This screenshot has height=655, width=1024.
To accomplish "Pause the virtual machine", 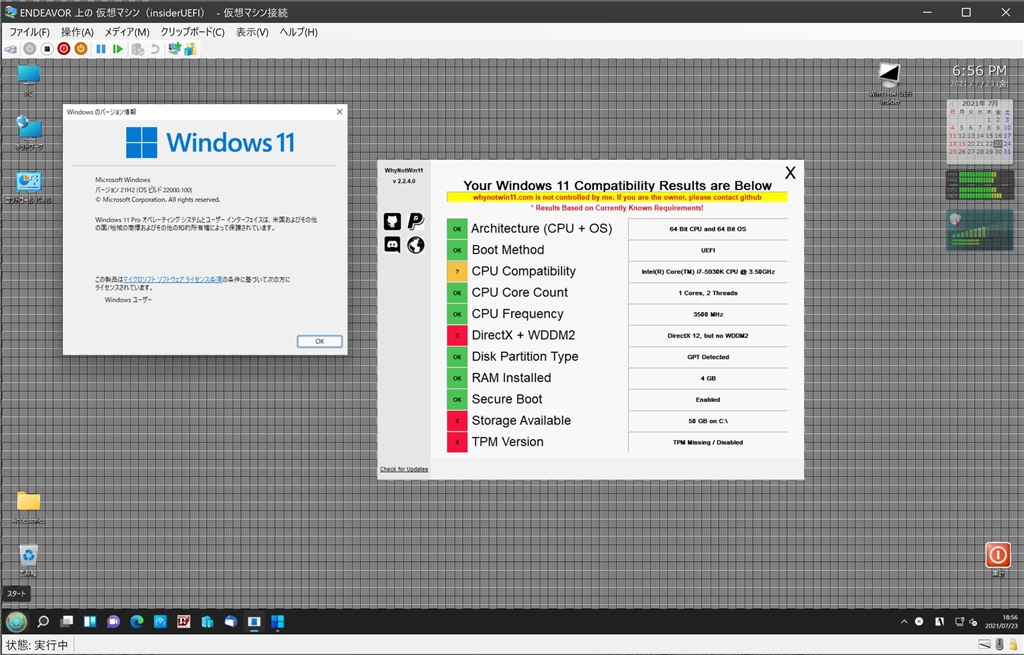I will click(x=101, y=49).
